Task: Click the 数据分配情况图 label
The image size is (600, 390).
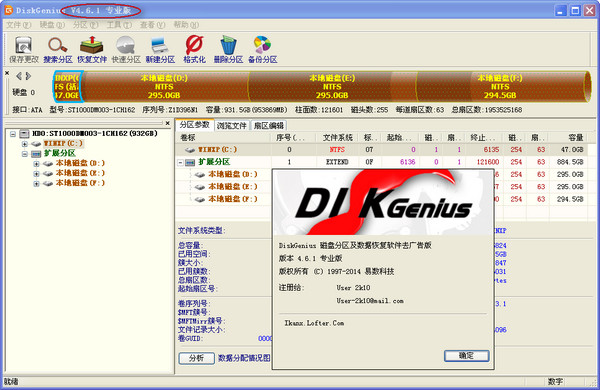Action: click(x=244, y=358)
